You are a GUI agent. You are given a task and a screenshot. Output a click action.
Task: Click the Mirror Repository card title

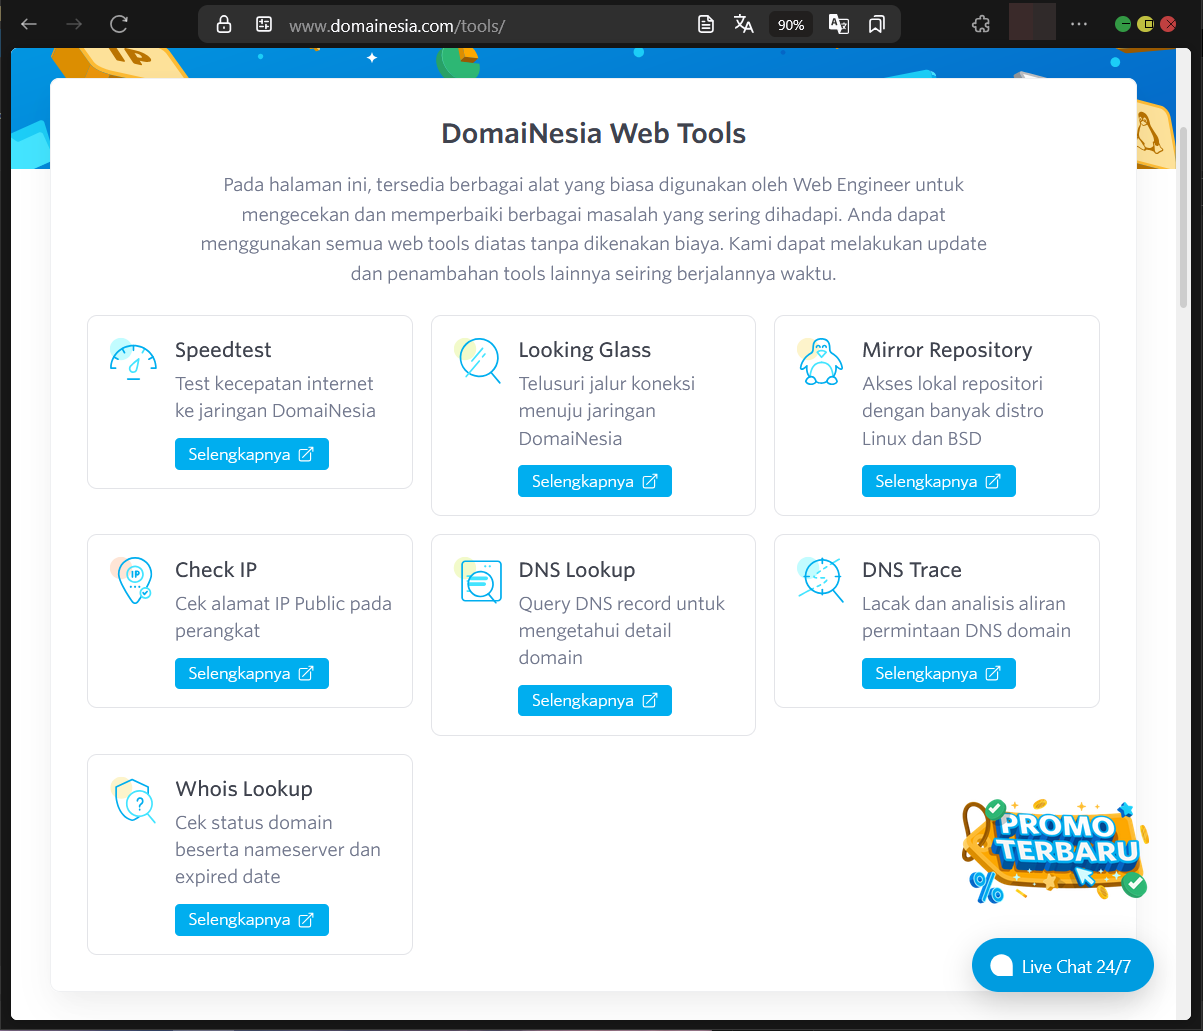pos(947,350)
